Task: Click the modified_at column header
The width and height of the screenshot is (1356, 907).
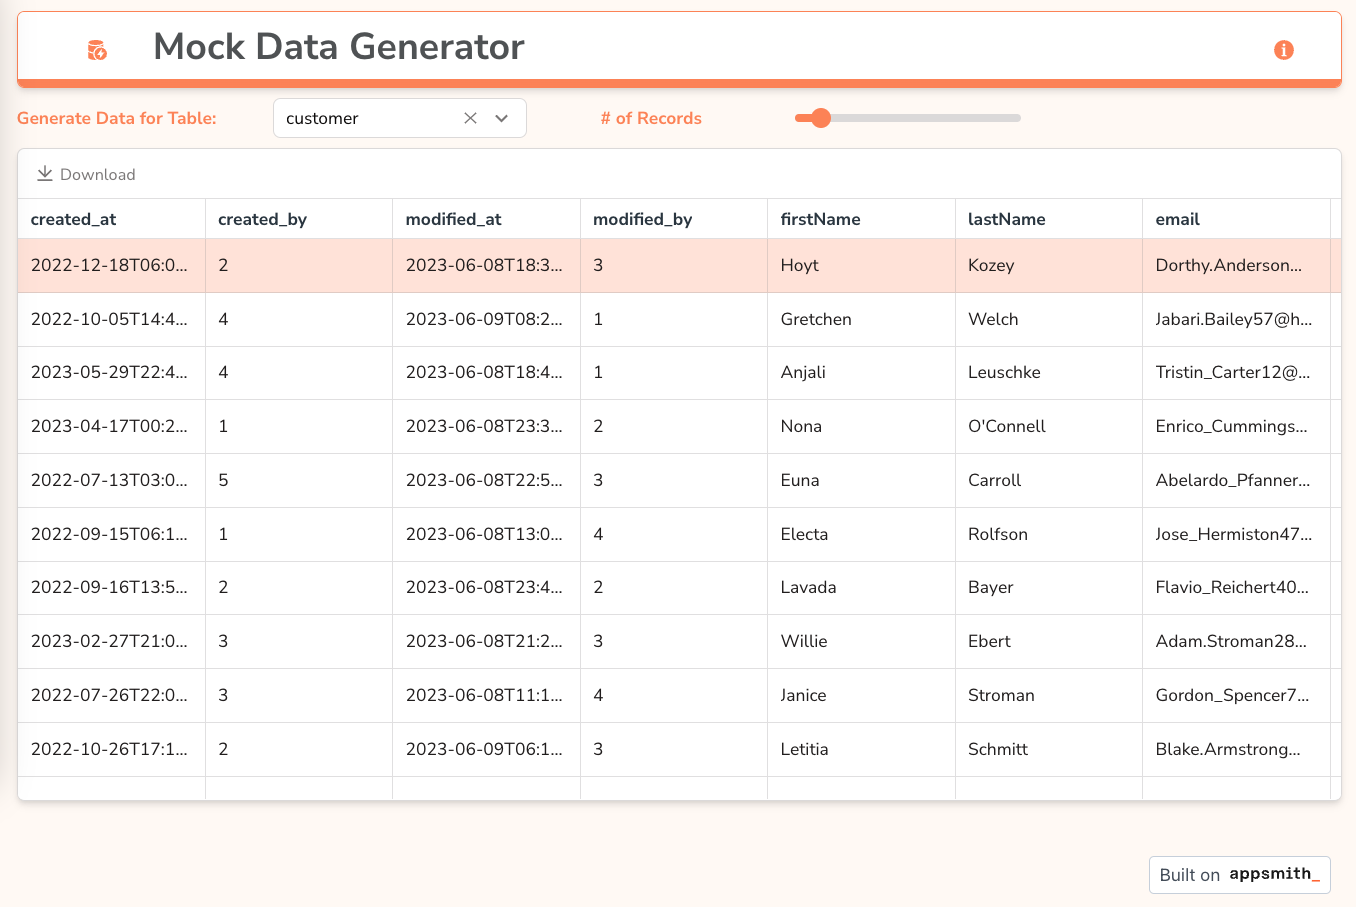Action: pyautogui.click(x=453, y=219)
